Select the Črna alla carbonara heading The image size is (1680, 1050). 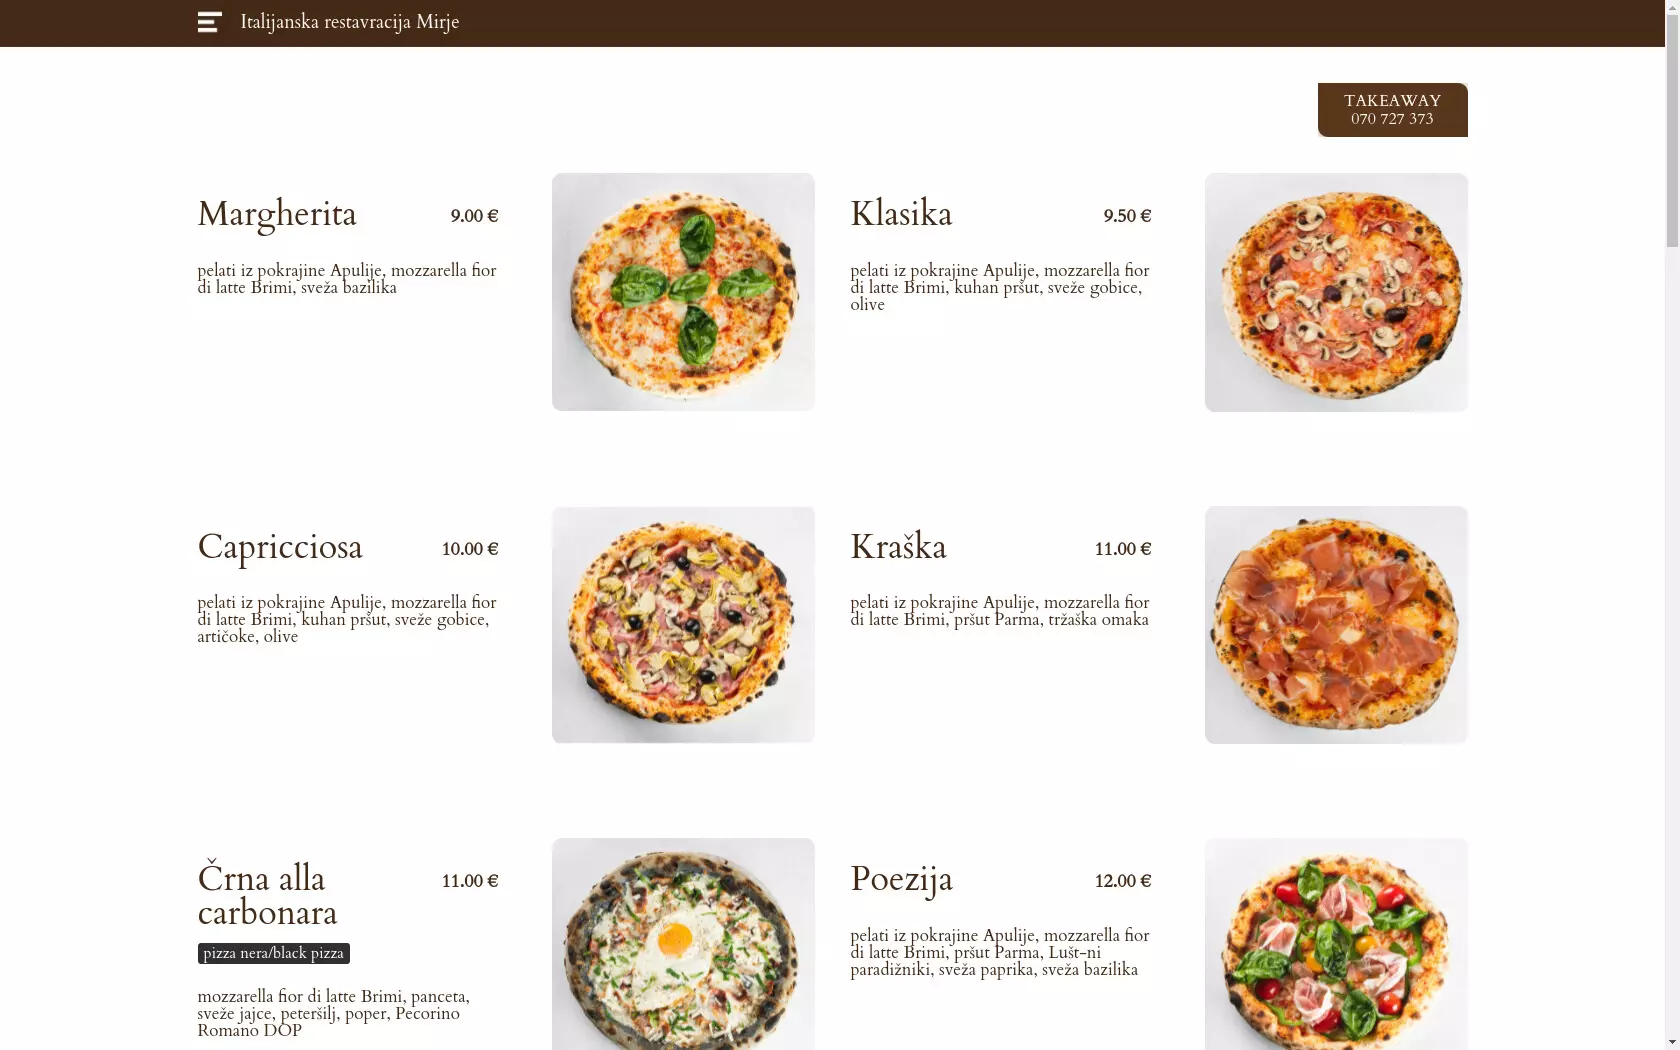point(268,894)
